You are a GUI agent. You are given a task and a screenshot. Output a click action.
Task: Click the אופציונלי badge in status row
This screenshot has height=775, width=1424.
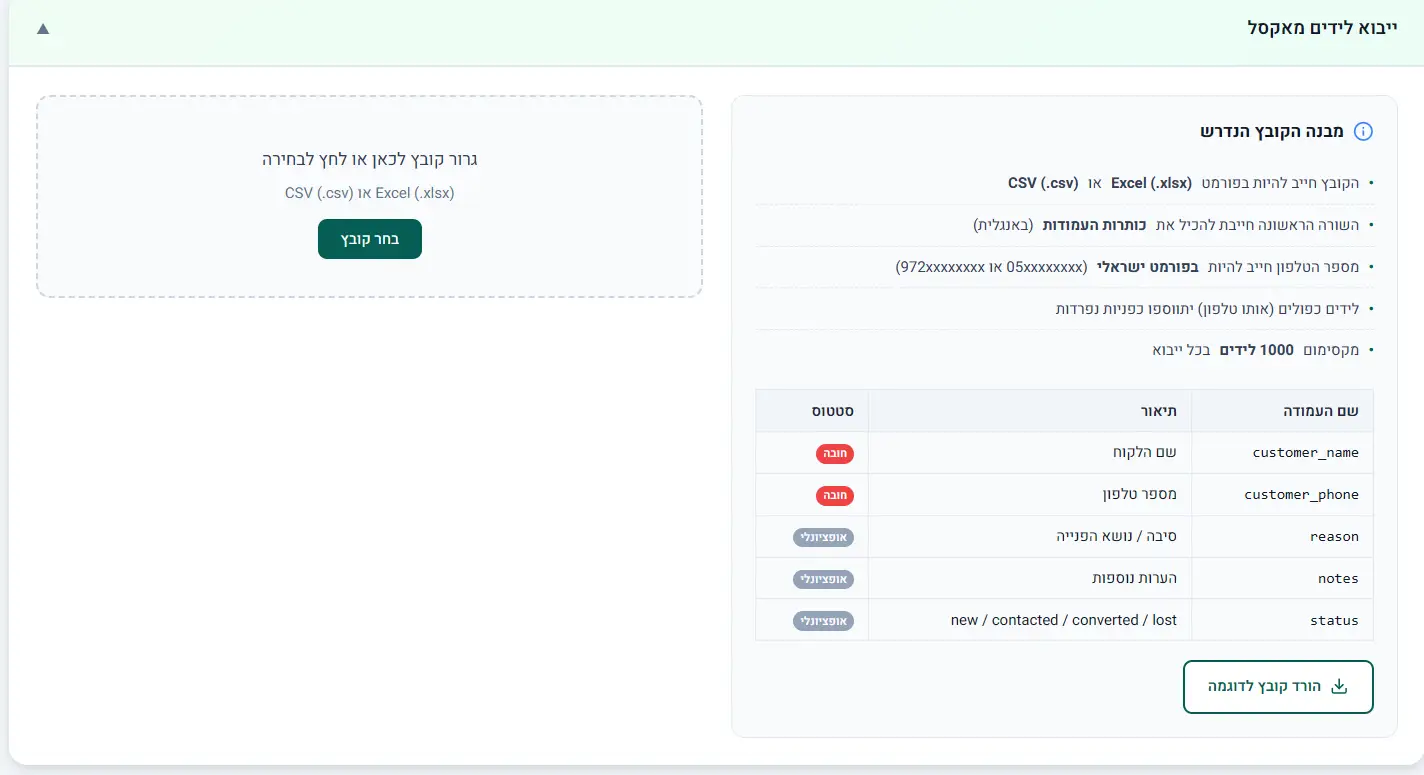click(x=824, y=621)
